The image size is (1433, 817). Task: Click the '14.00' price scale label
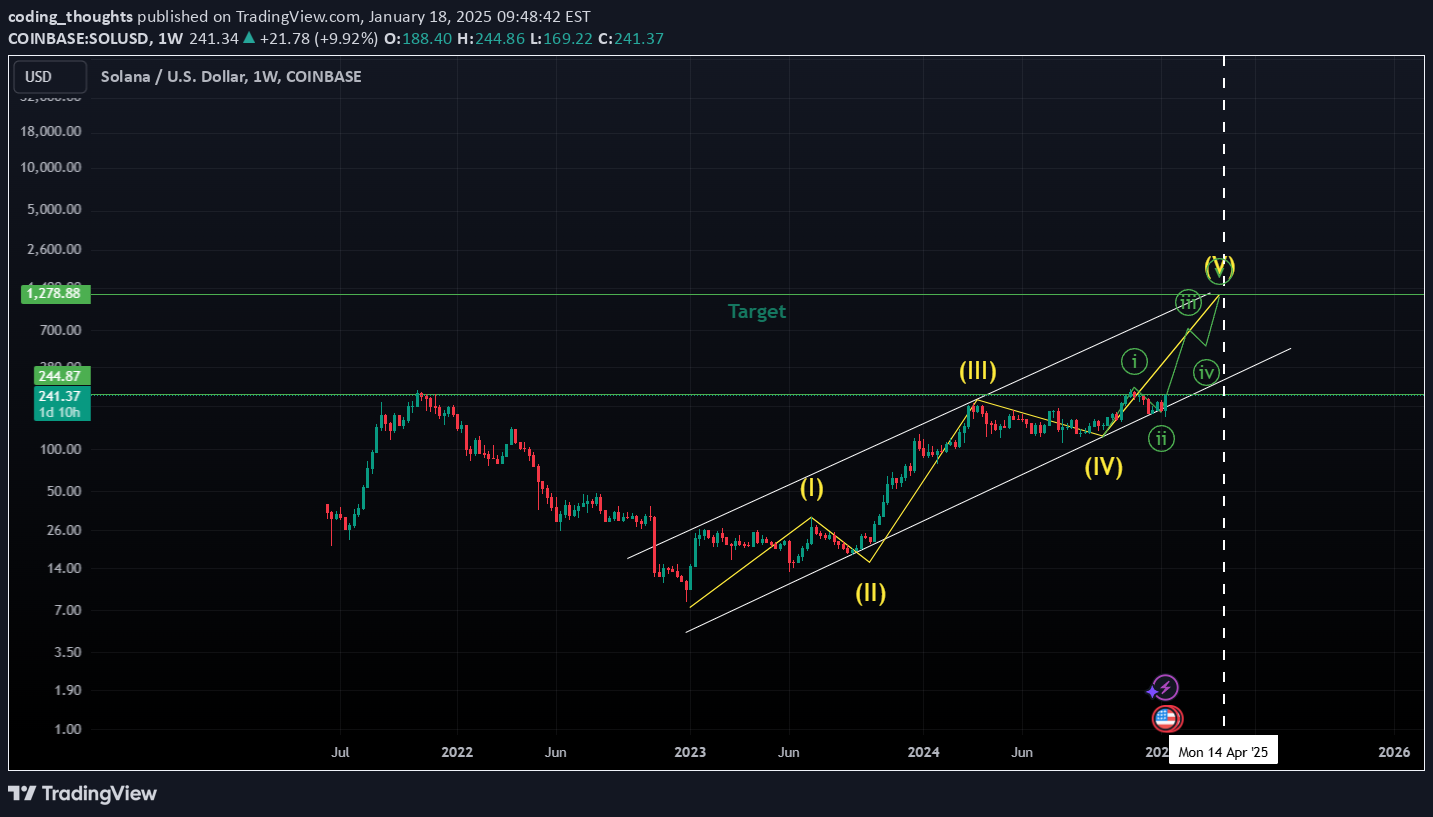62,568
